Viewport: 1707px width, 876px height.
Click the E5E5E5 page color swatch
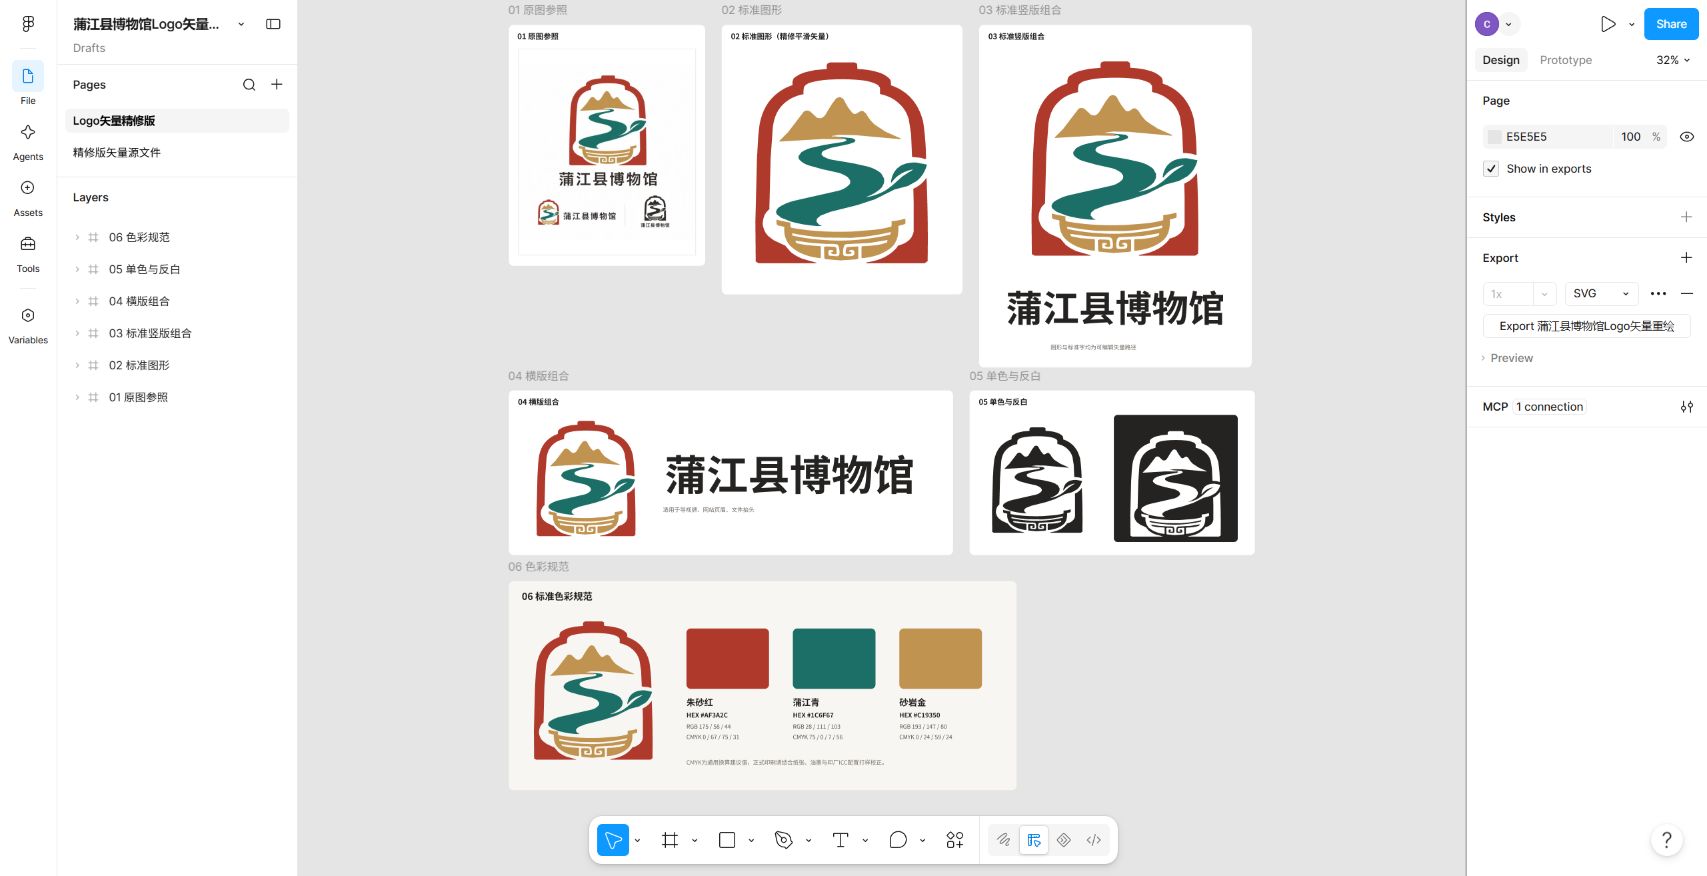point(1495,137)
